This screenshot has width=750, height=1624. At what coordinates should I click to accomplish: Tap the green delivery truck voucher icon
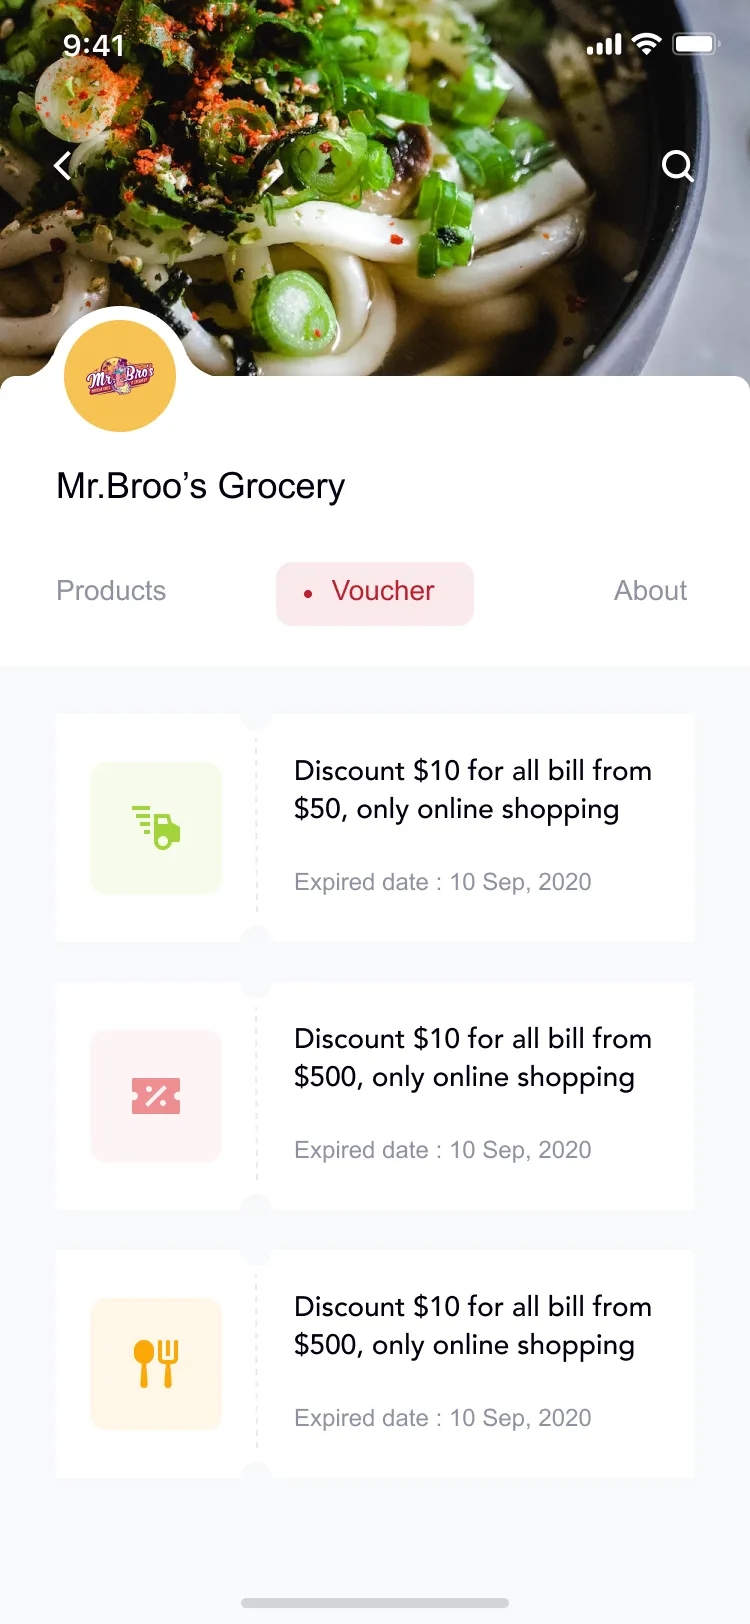coord(156,828)
